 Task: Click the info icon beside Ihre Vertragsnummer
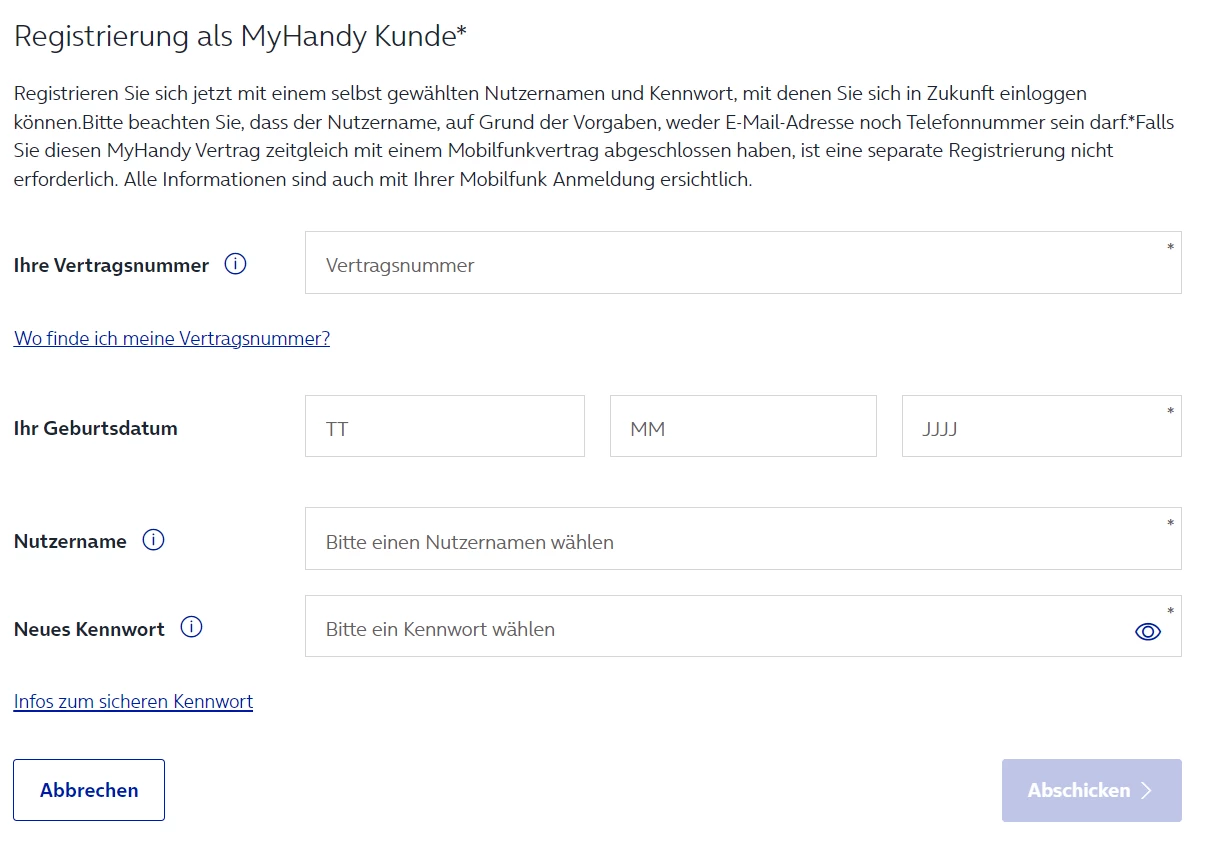pyautogui.click(x=235, y=265)
